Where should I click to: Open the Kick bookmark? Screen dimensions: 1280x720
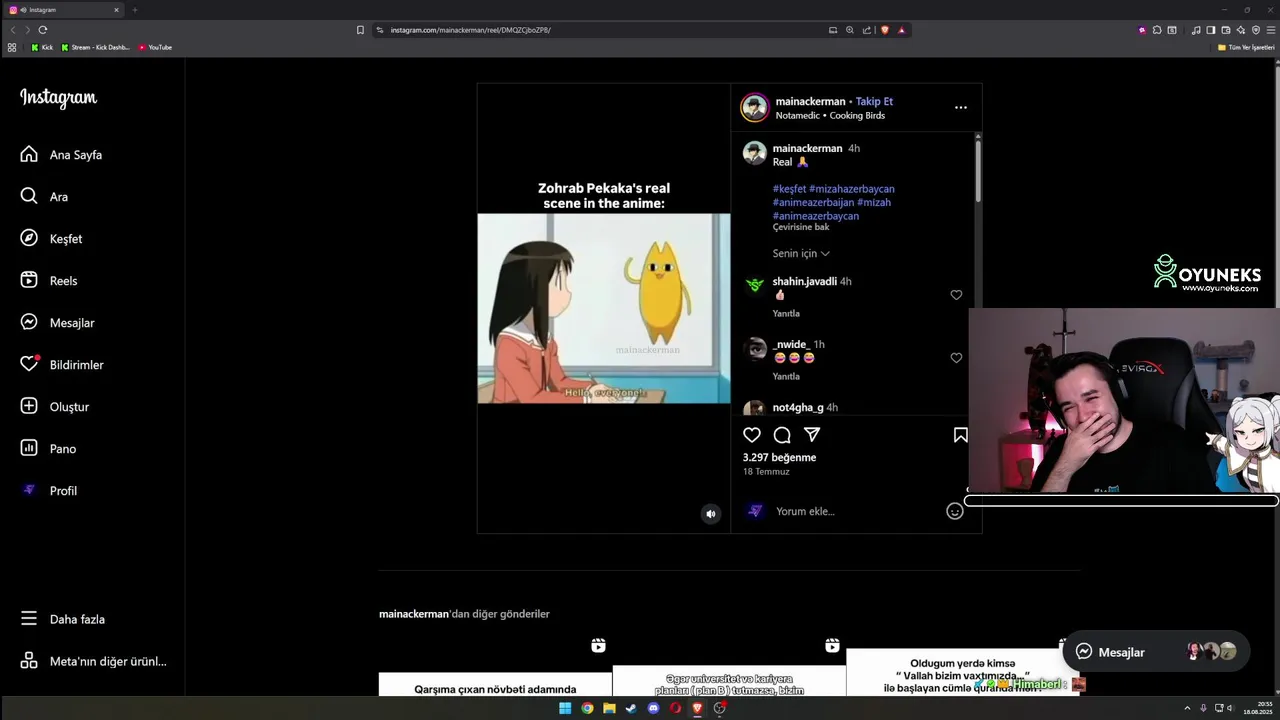click(x=42, y=47)
